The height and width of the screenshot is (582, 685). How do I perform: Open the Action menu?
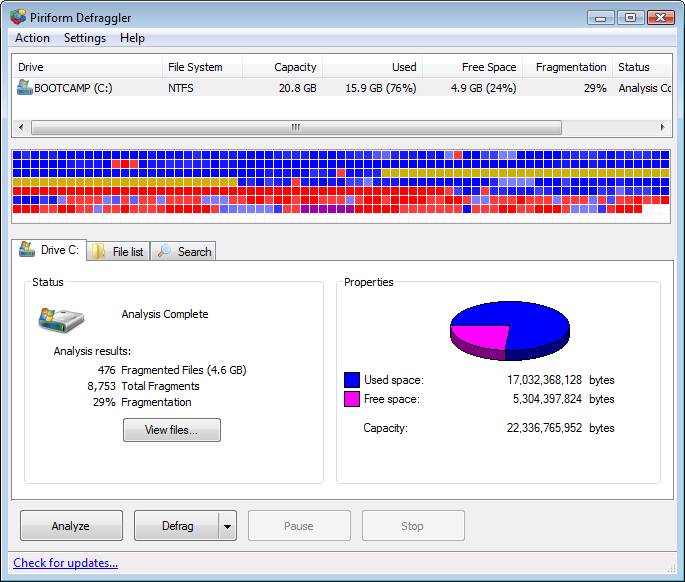tap(32, 38)
